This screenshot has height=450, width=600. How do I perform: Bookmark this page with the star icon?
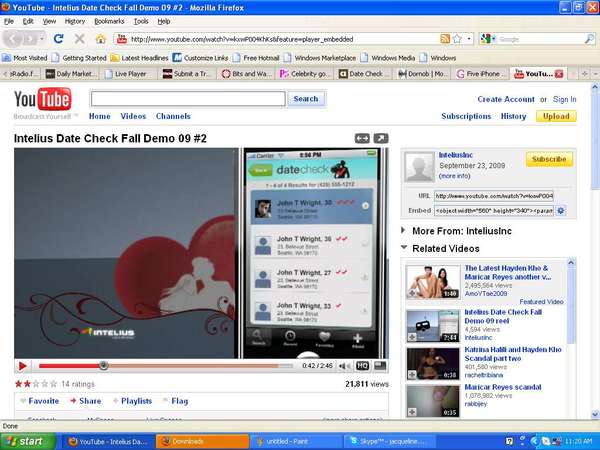click(457, 39)
